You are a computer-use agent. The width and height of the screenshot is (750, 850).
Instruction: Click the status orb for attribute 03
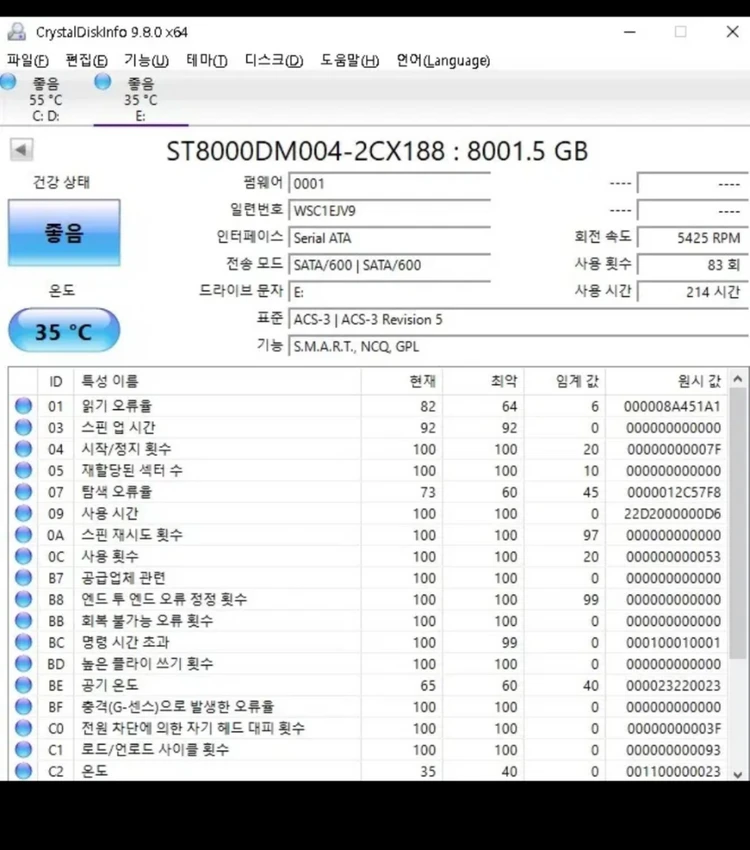tap(23, 427)
